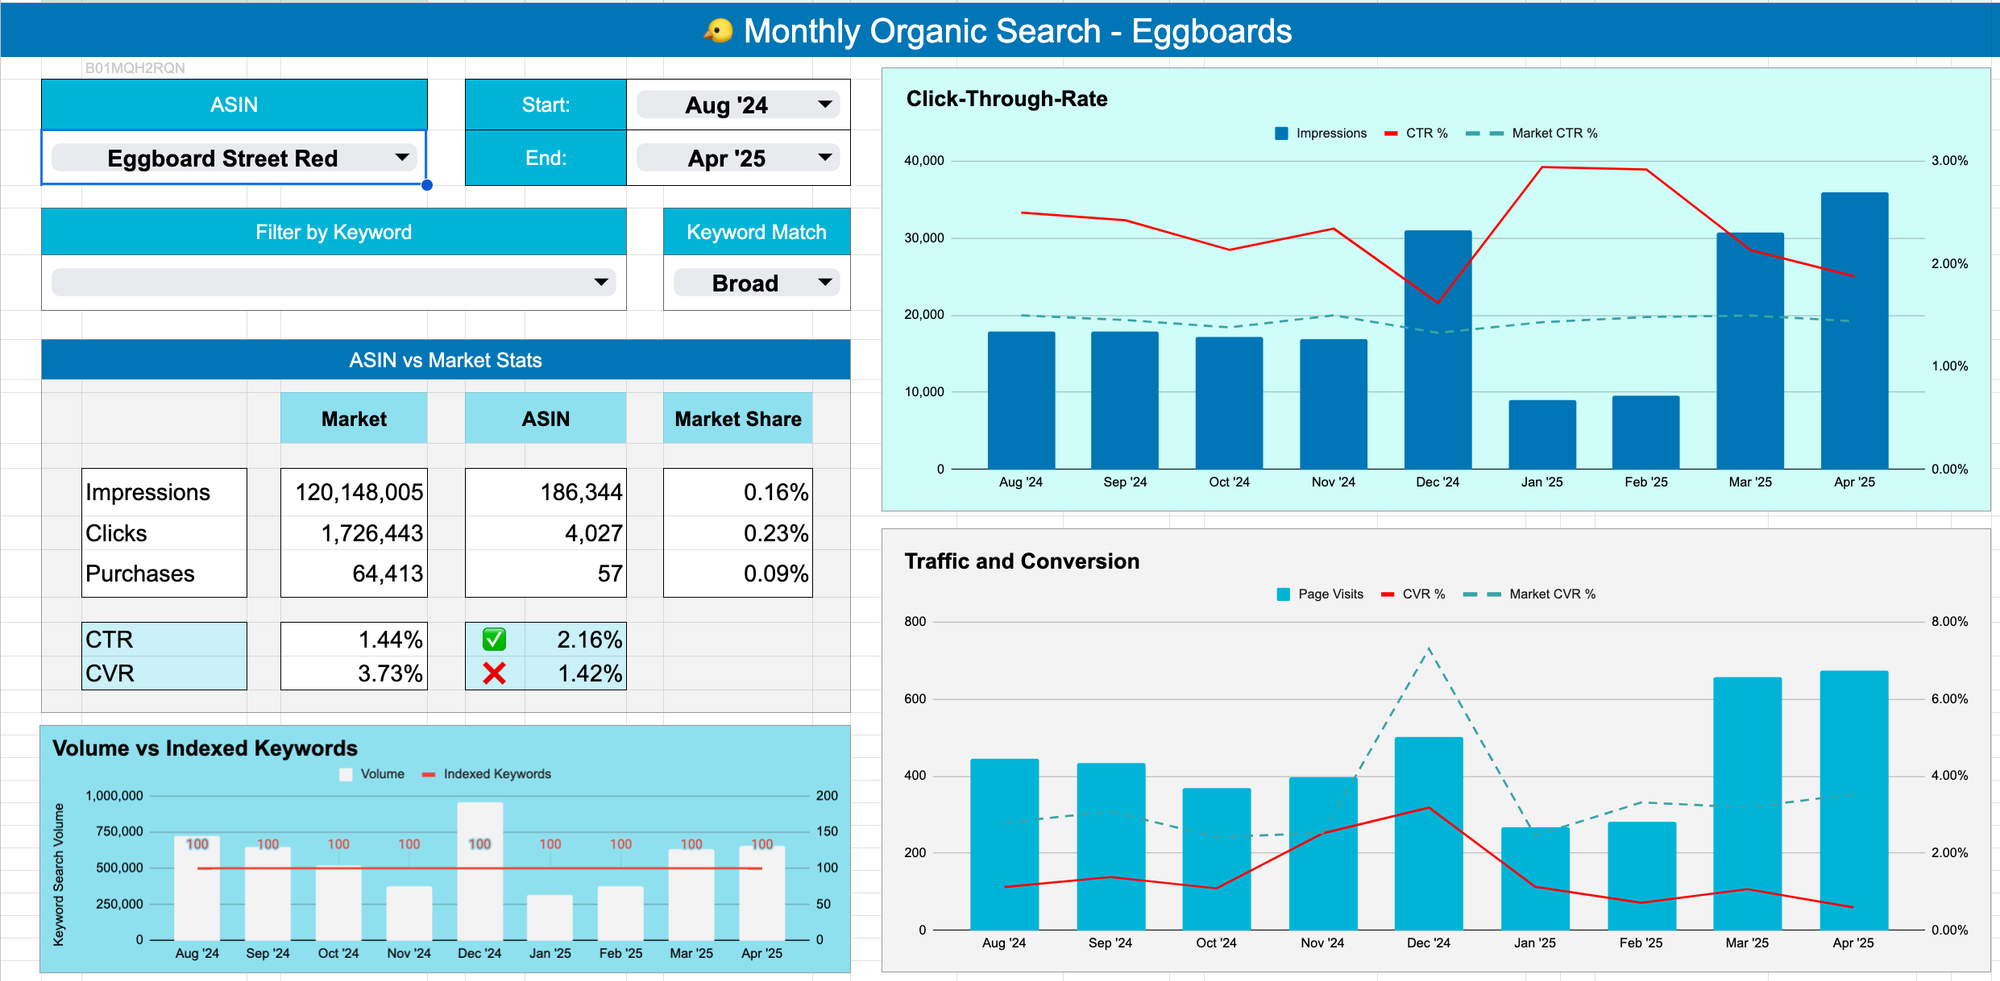Click the chick emoji icon in title
This screenshot has height=981, width=2000.
click(x=718, y=31)
